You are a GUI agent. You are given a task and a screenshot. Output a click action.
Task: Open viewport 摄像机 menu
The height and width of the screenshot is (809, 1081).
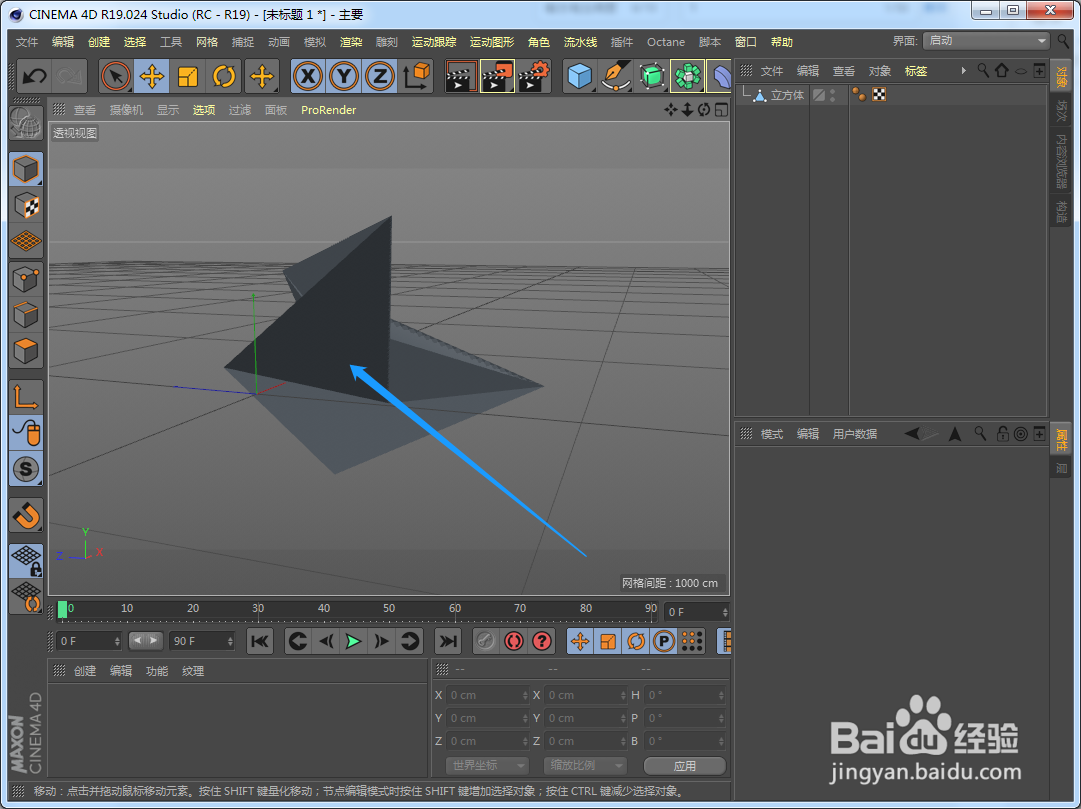coord(126,110)
